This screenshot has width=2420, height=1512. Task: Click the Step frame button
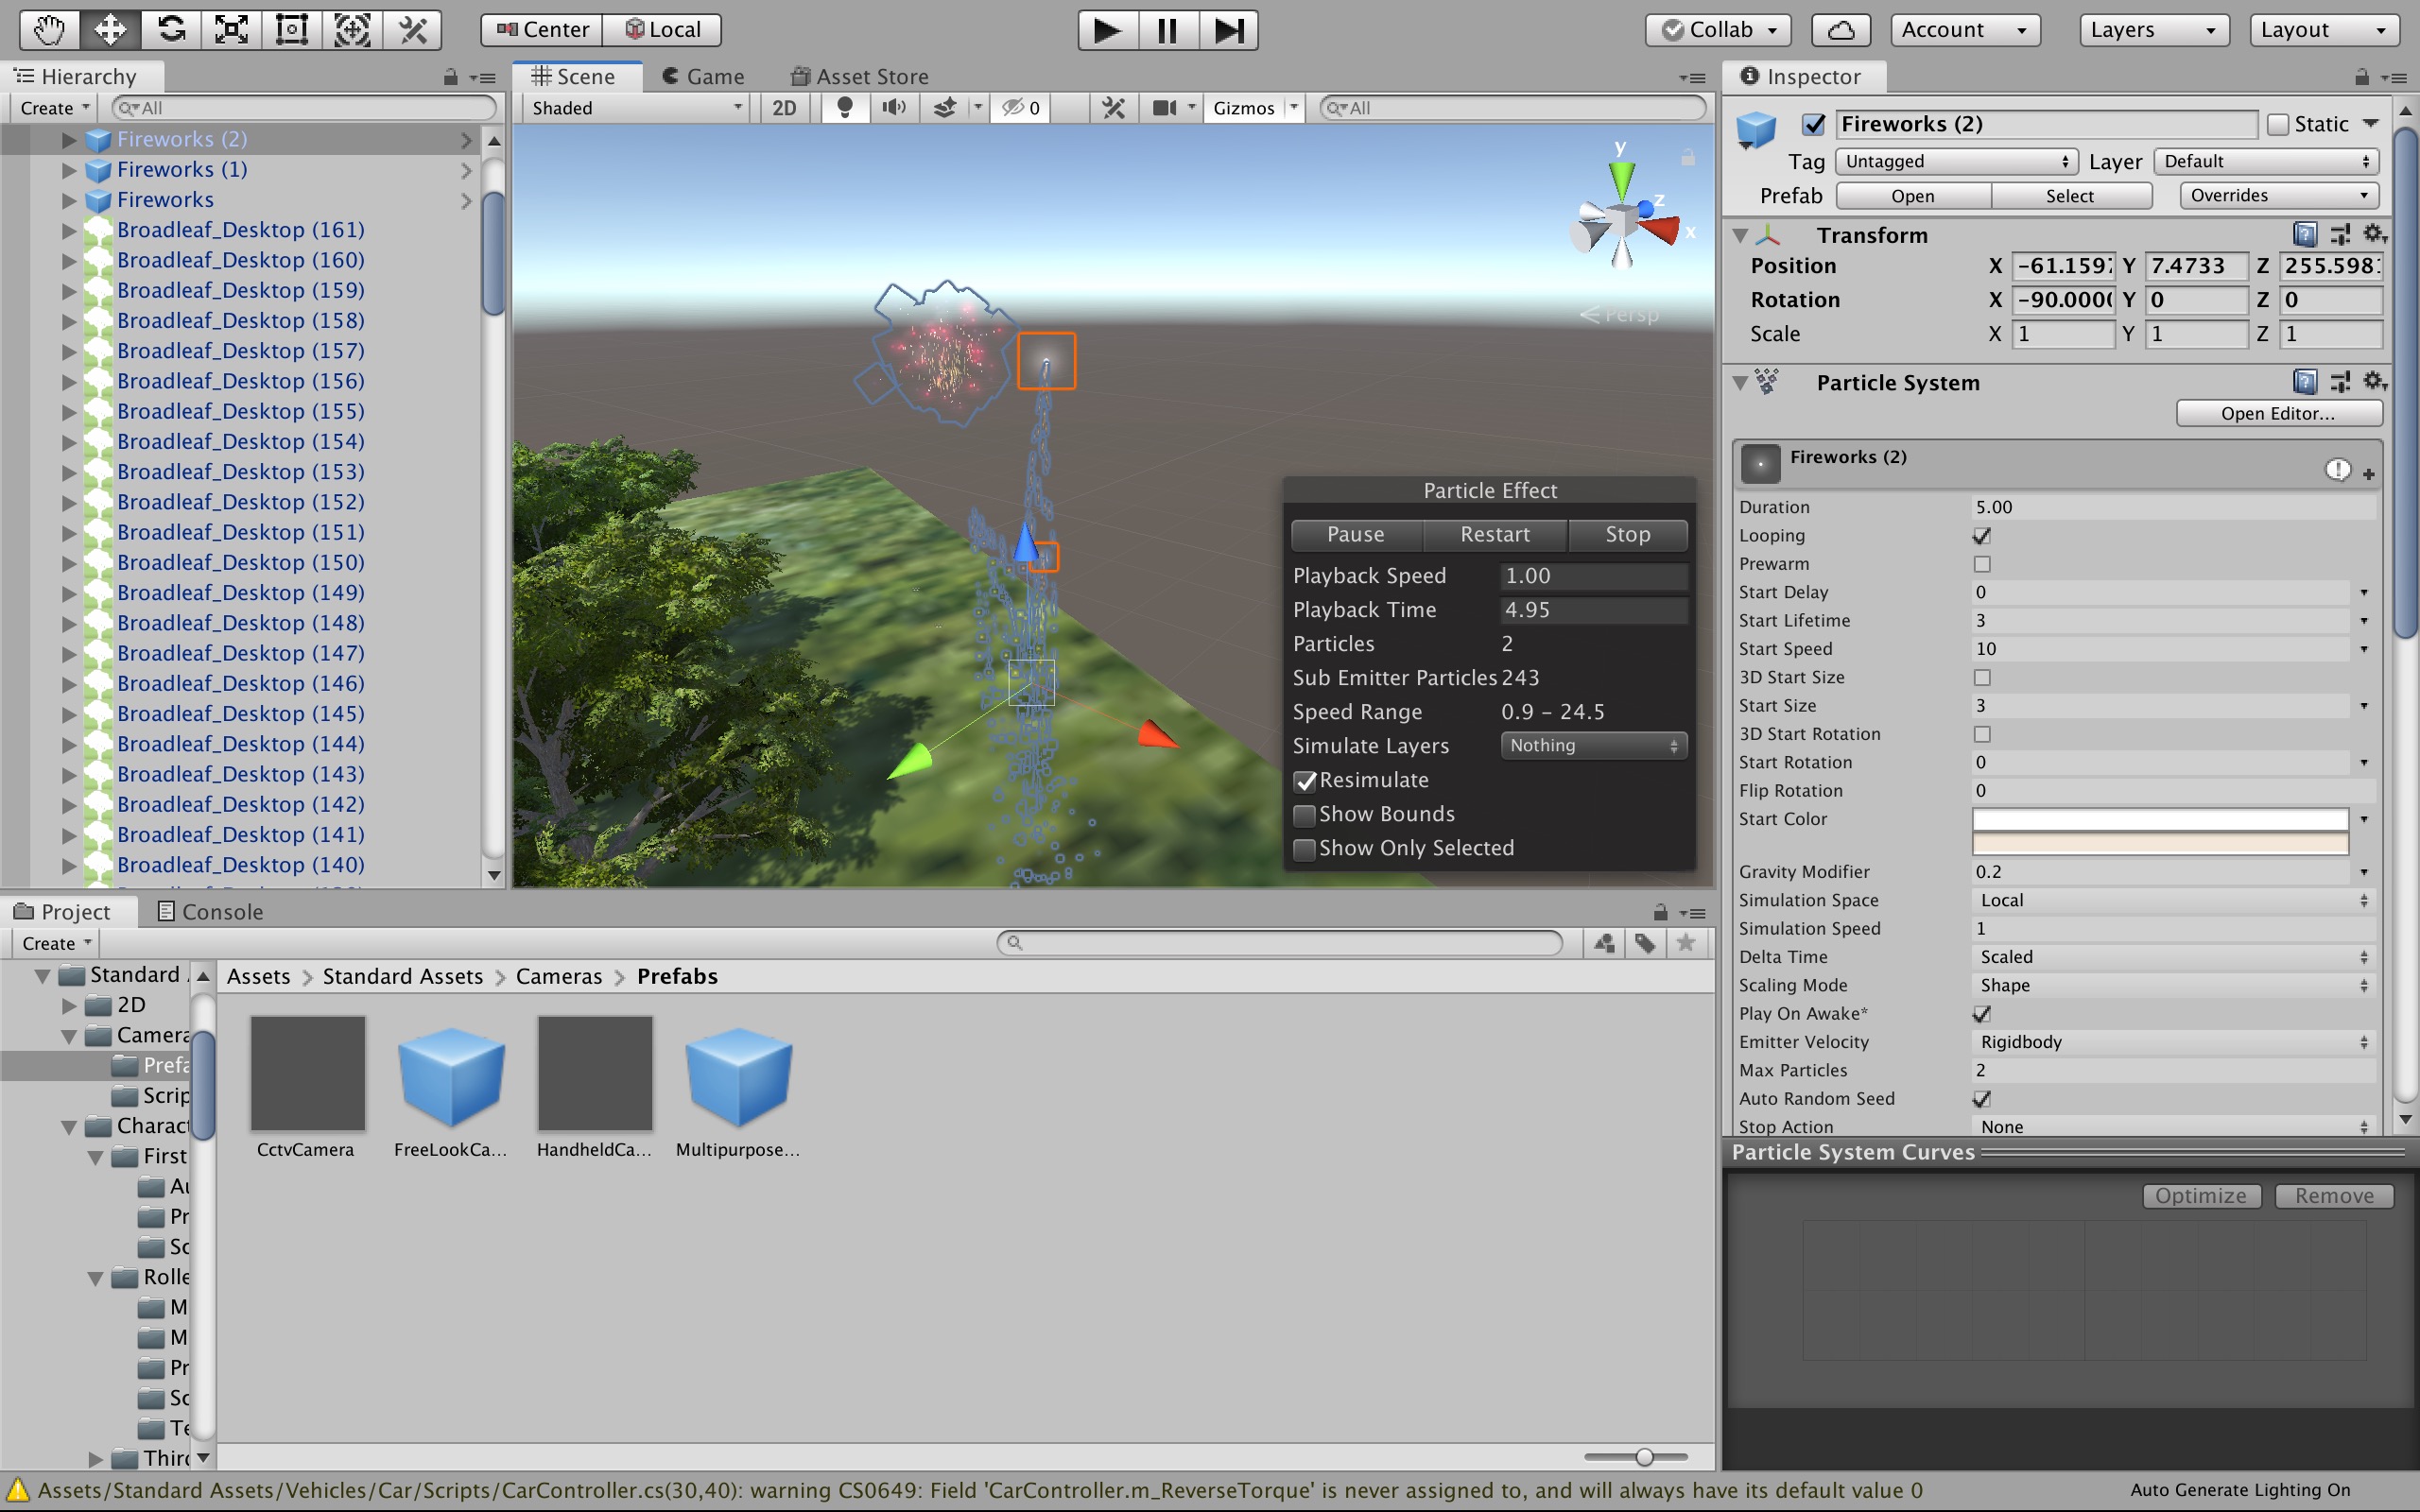click(x=1228, y=29)
